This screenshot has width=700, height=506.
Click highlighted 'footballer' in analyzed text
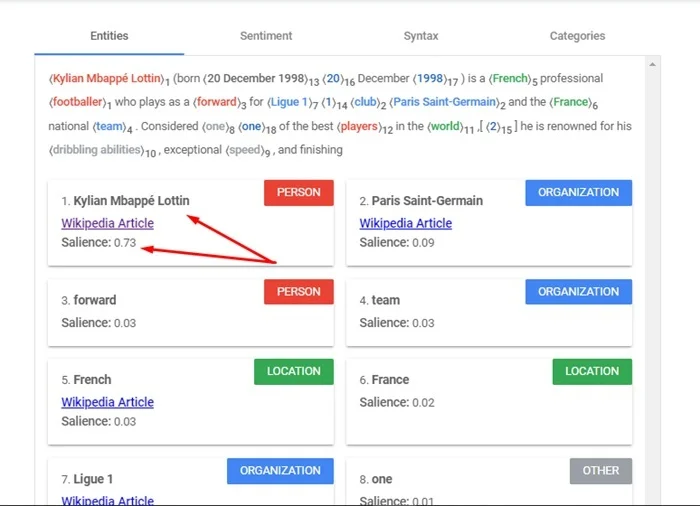pyautogui.click(x=78, y=102)
